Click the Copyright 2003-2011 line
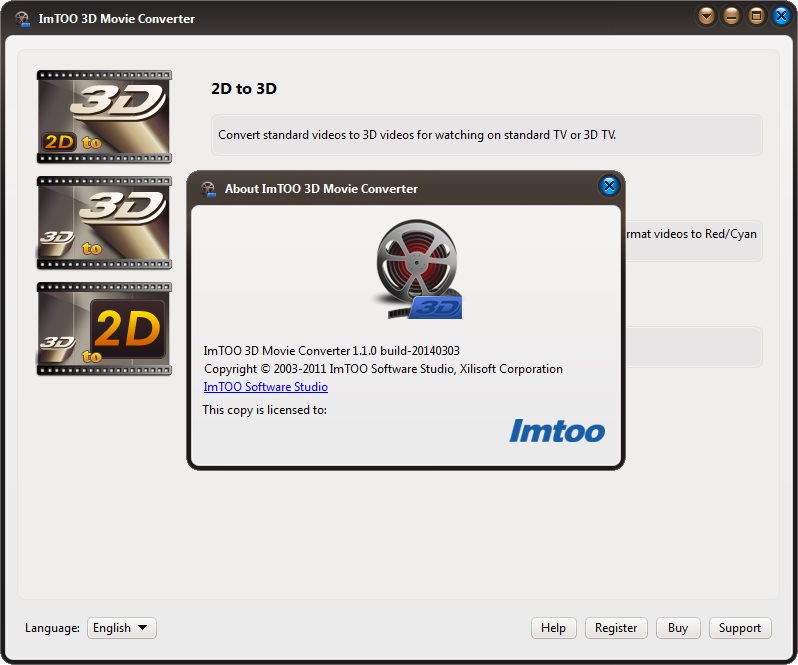 [x=383, y=369]
